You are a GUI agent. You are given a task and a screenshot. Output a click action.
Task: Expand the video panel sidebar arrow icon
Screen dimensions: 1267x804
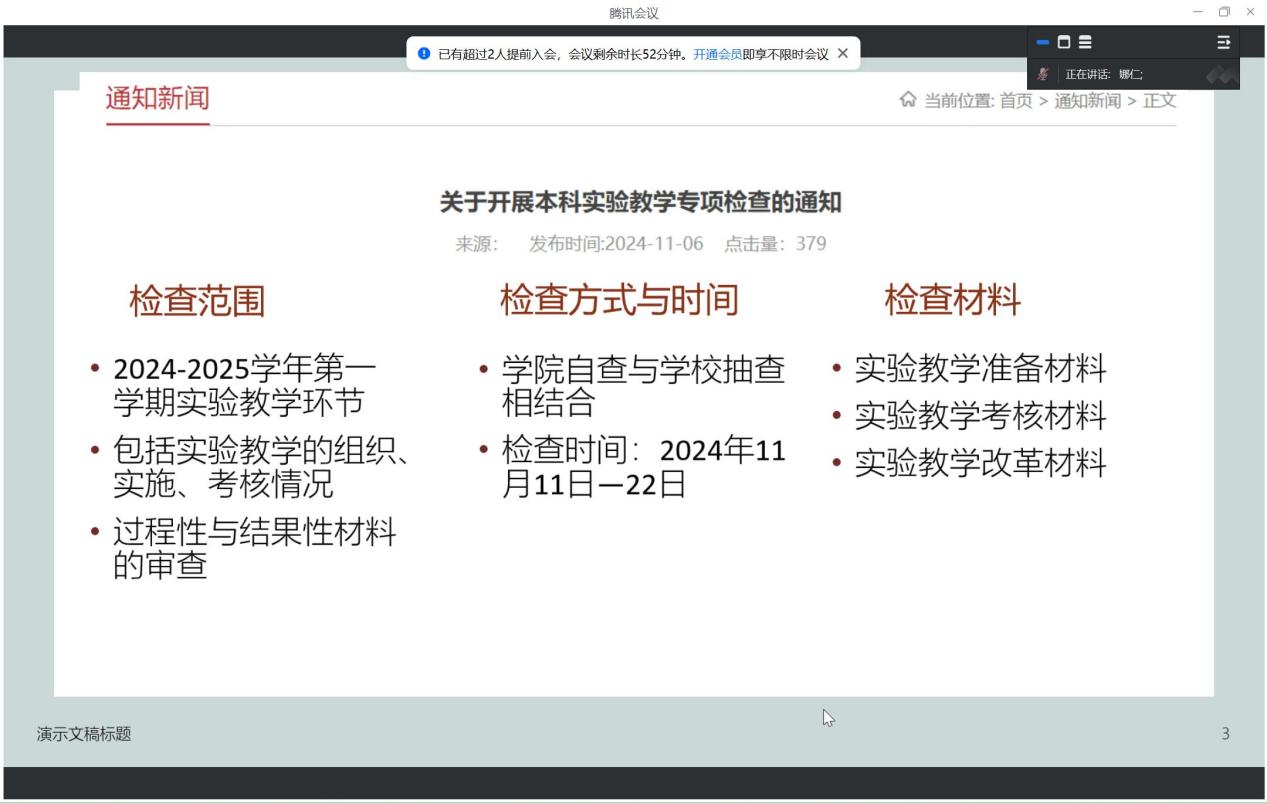(1223, 42)
